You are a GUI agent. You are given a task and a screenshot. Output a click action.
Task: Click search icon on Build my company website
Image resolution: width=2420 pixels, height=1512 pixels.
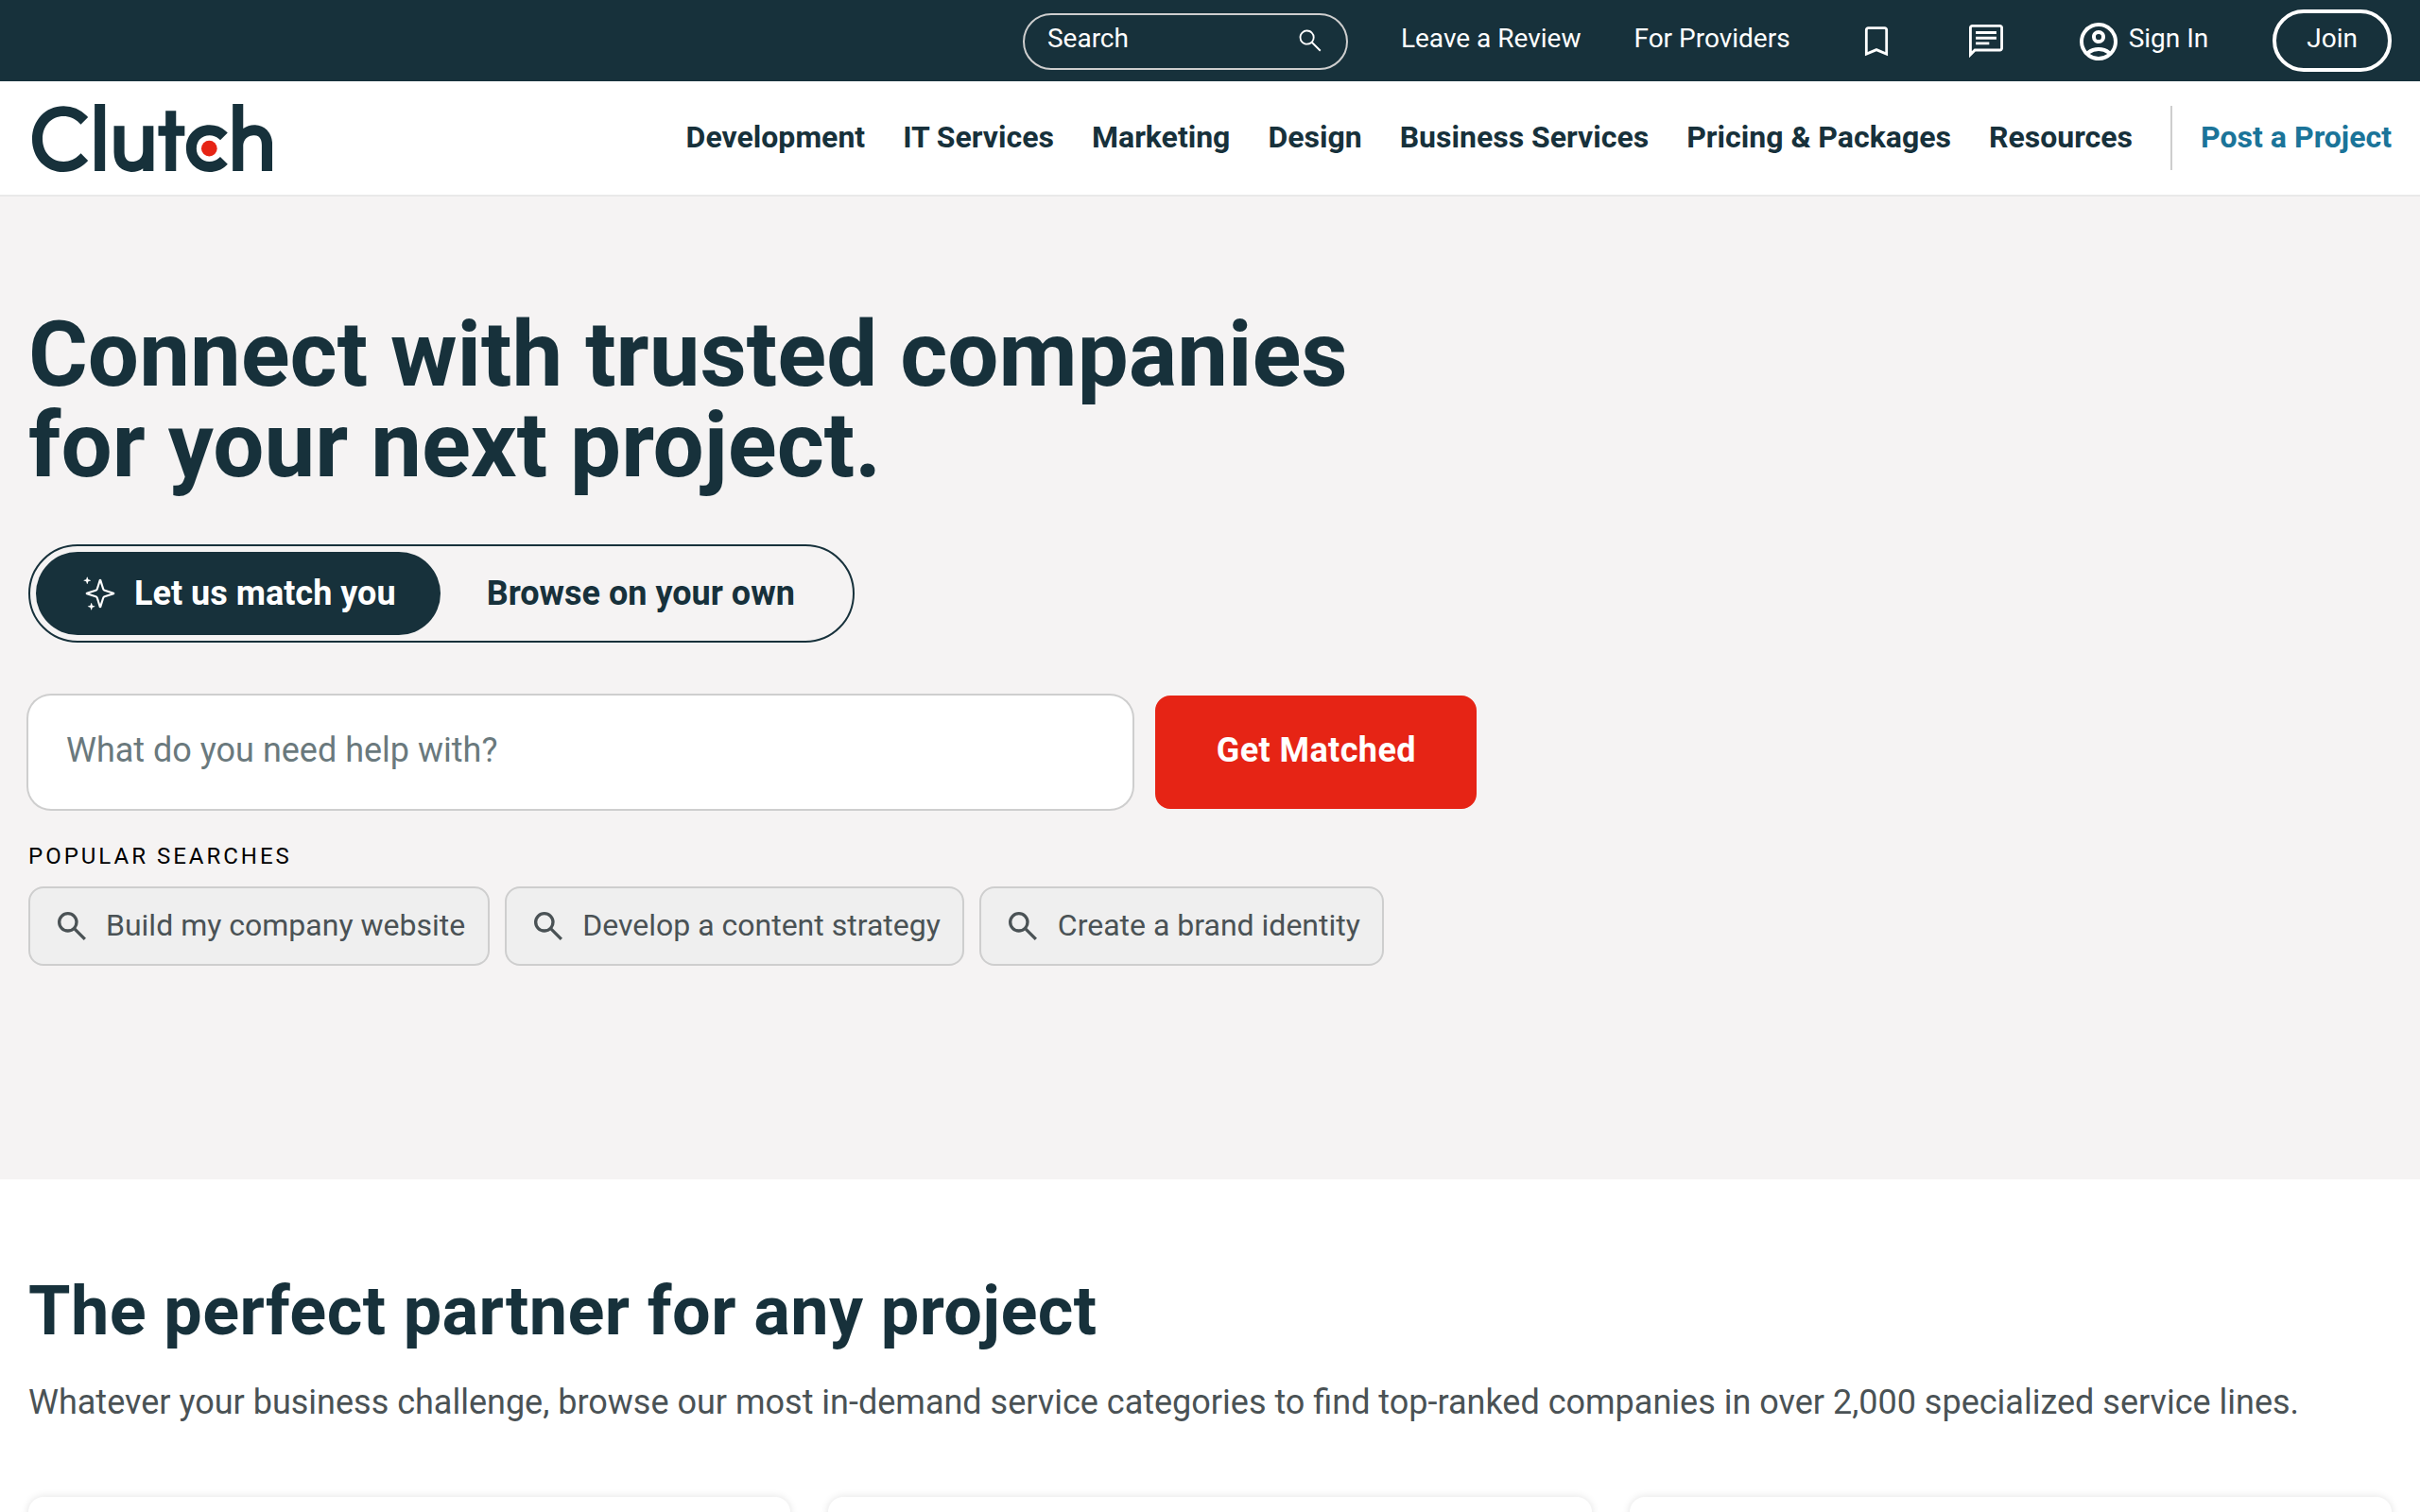click(71, 925)
